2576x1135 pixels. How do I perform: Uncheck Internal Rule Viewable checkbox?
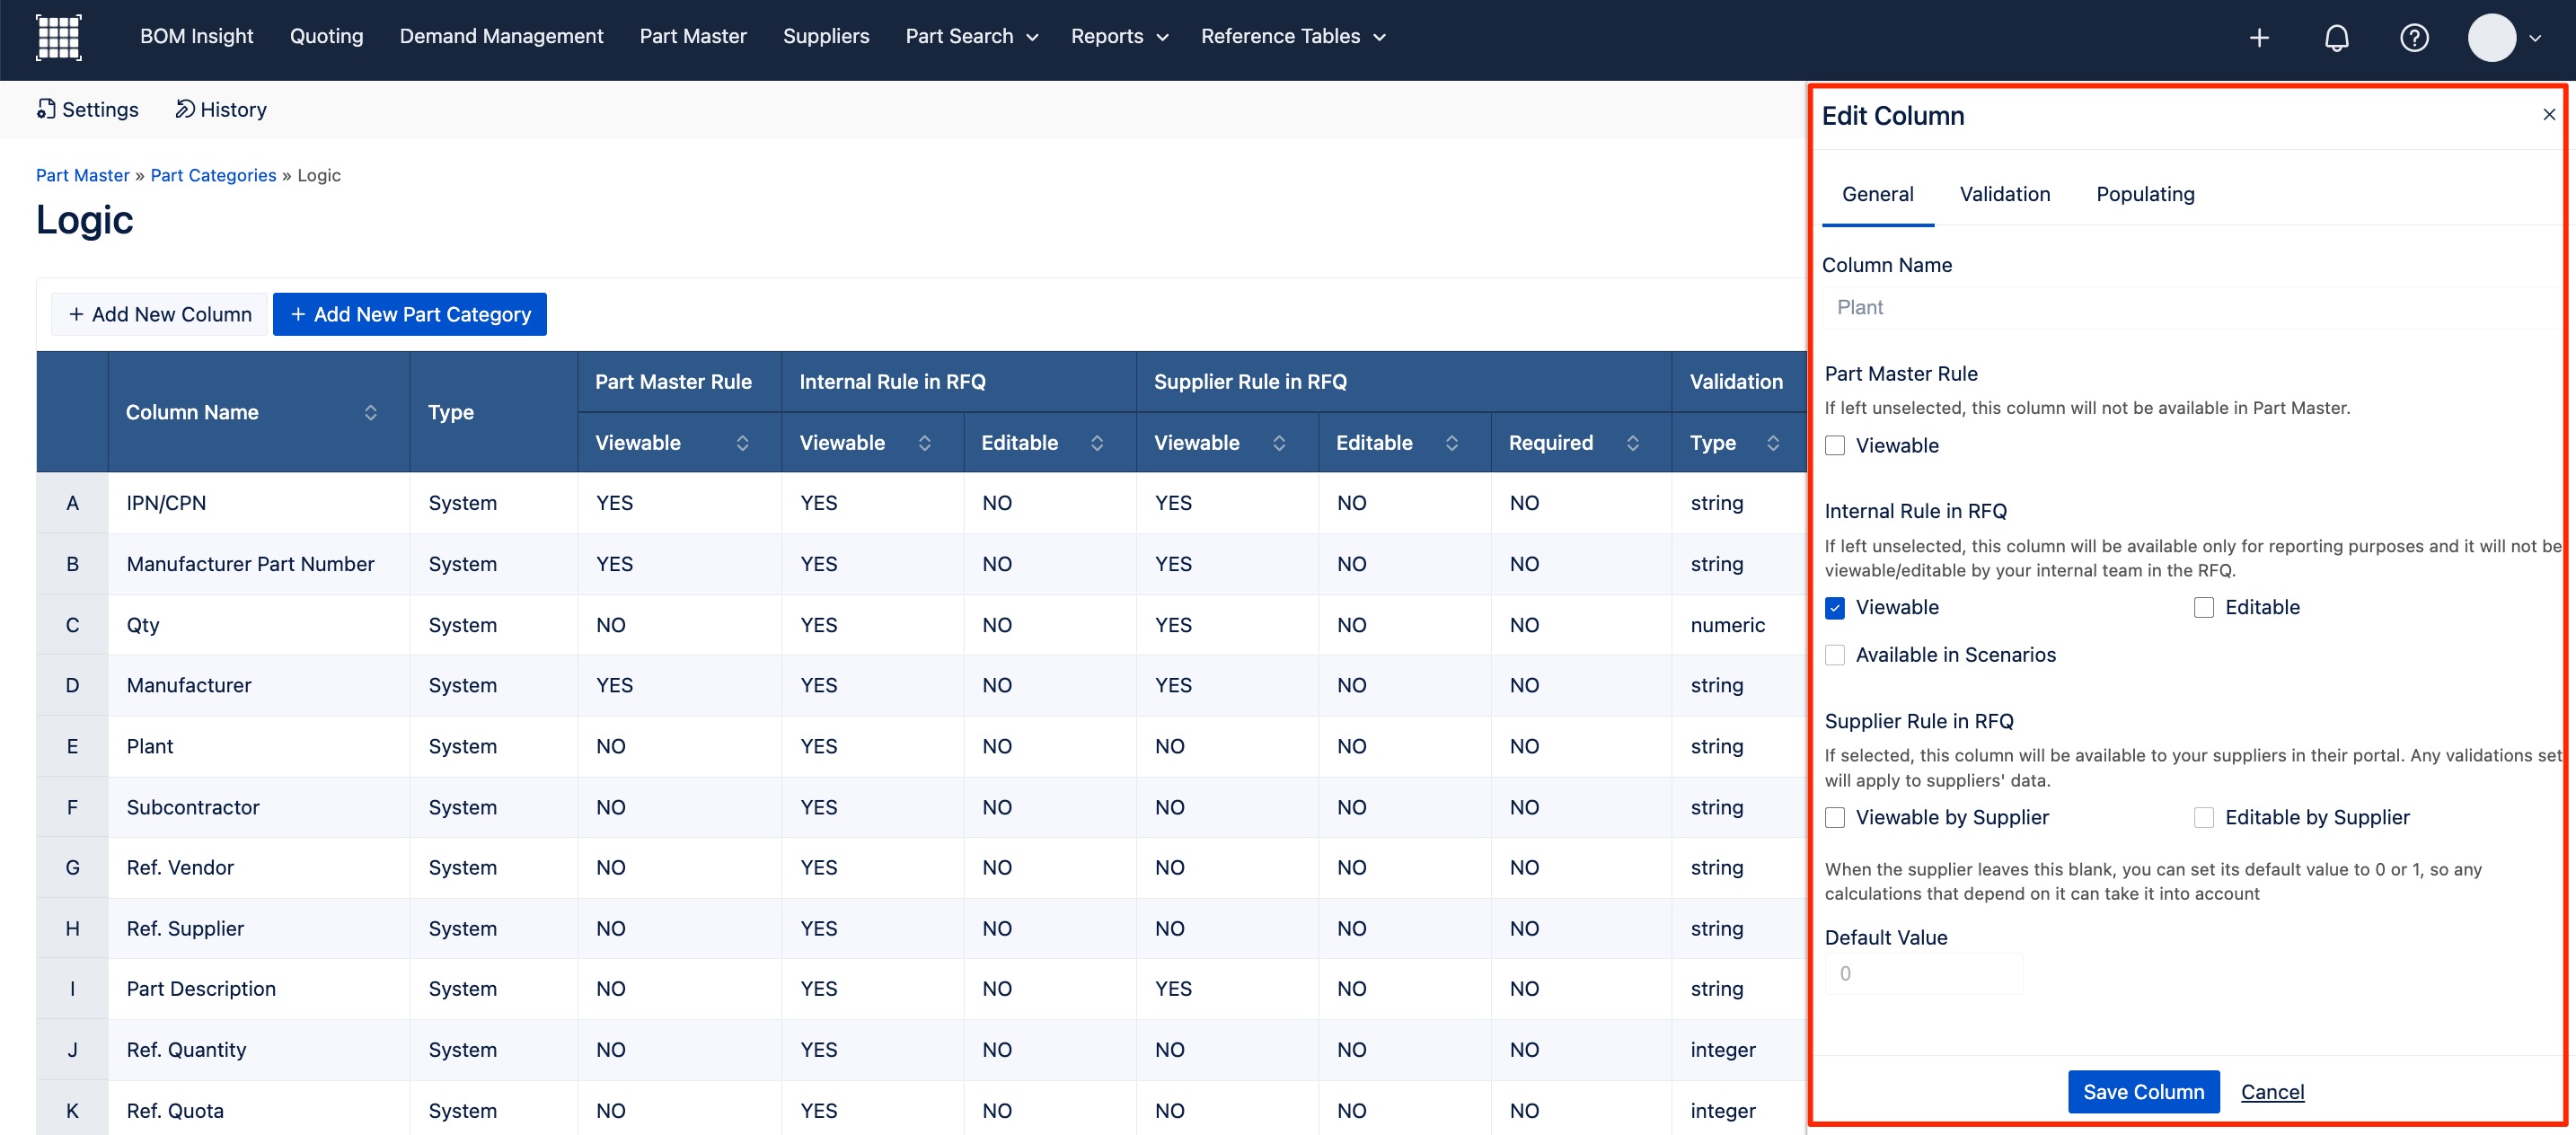point(1835,608)
